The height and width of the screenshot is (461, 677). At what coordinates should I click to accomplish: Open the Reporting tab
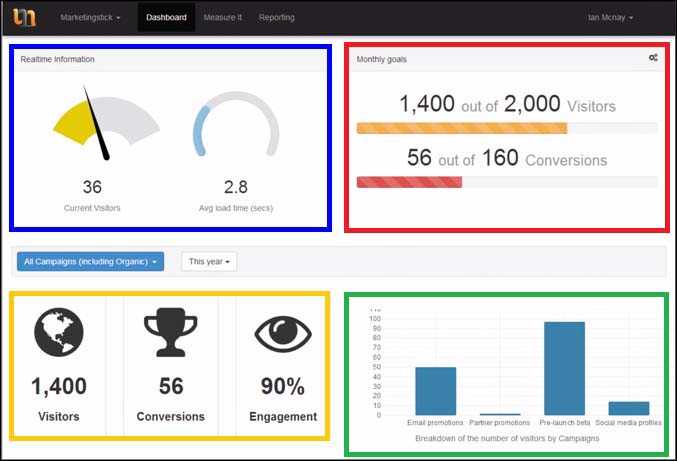277,18
